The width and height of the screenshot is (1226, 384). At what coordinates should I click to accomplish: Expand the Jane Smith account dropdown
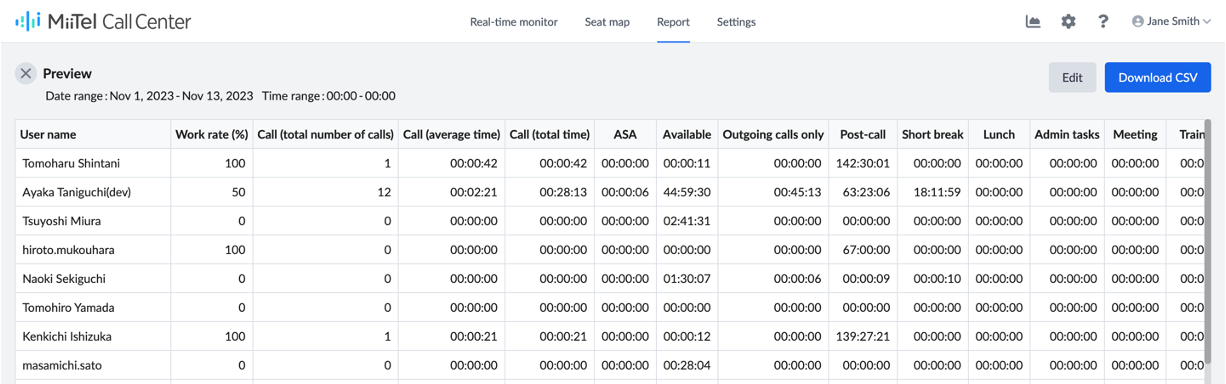tap(1171, 21)
